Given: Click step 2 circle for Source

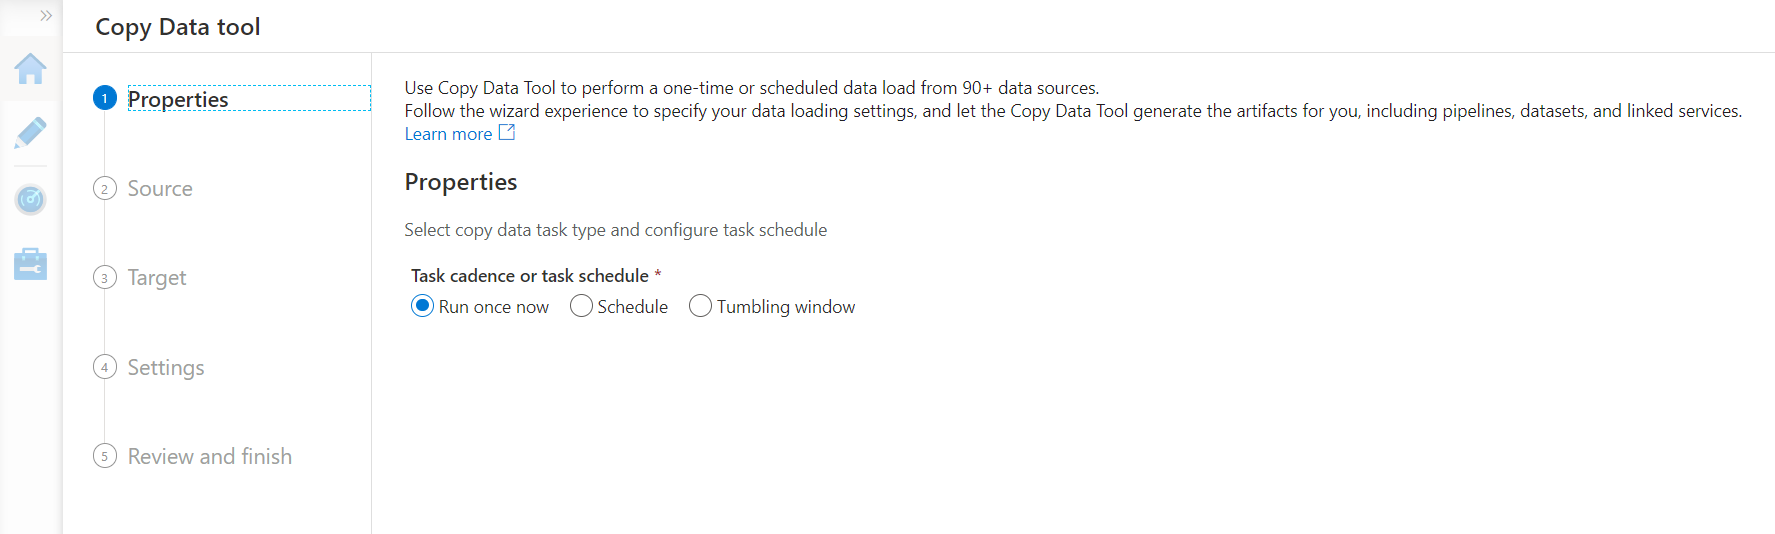Looking at the screenshot, I should [x=105, y=188].
